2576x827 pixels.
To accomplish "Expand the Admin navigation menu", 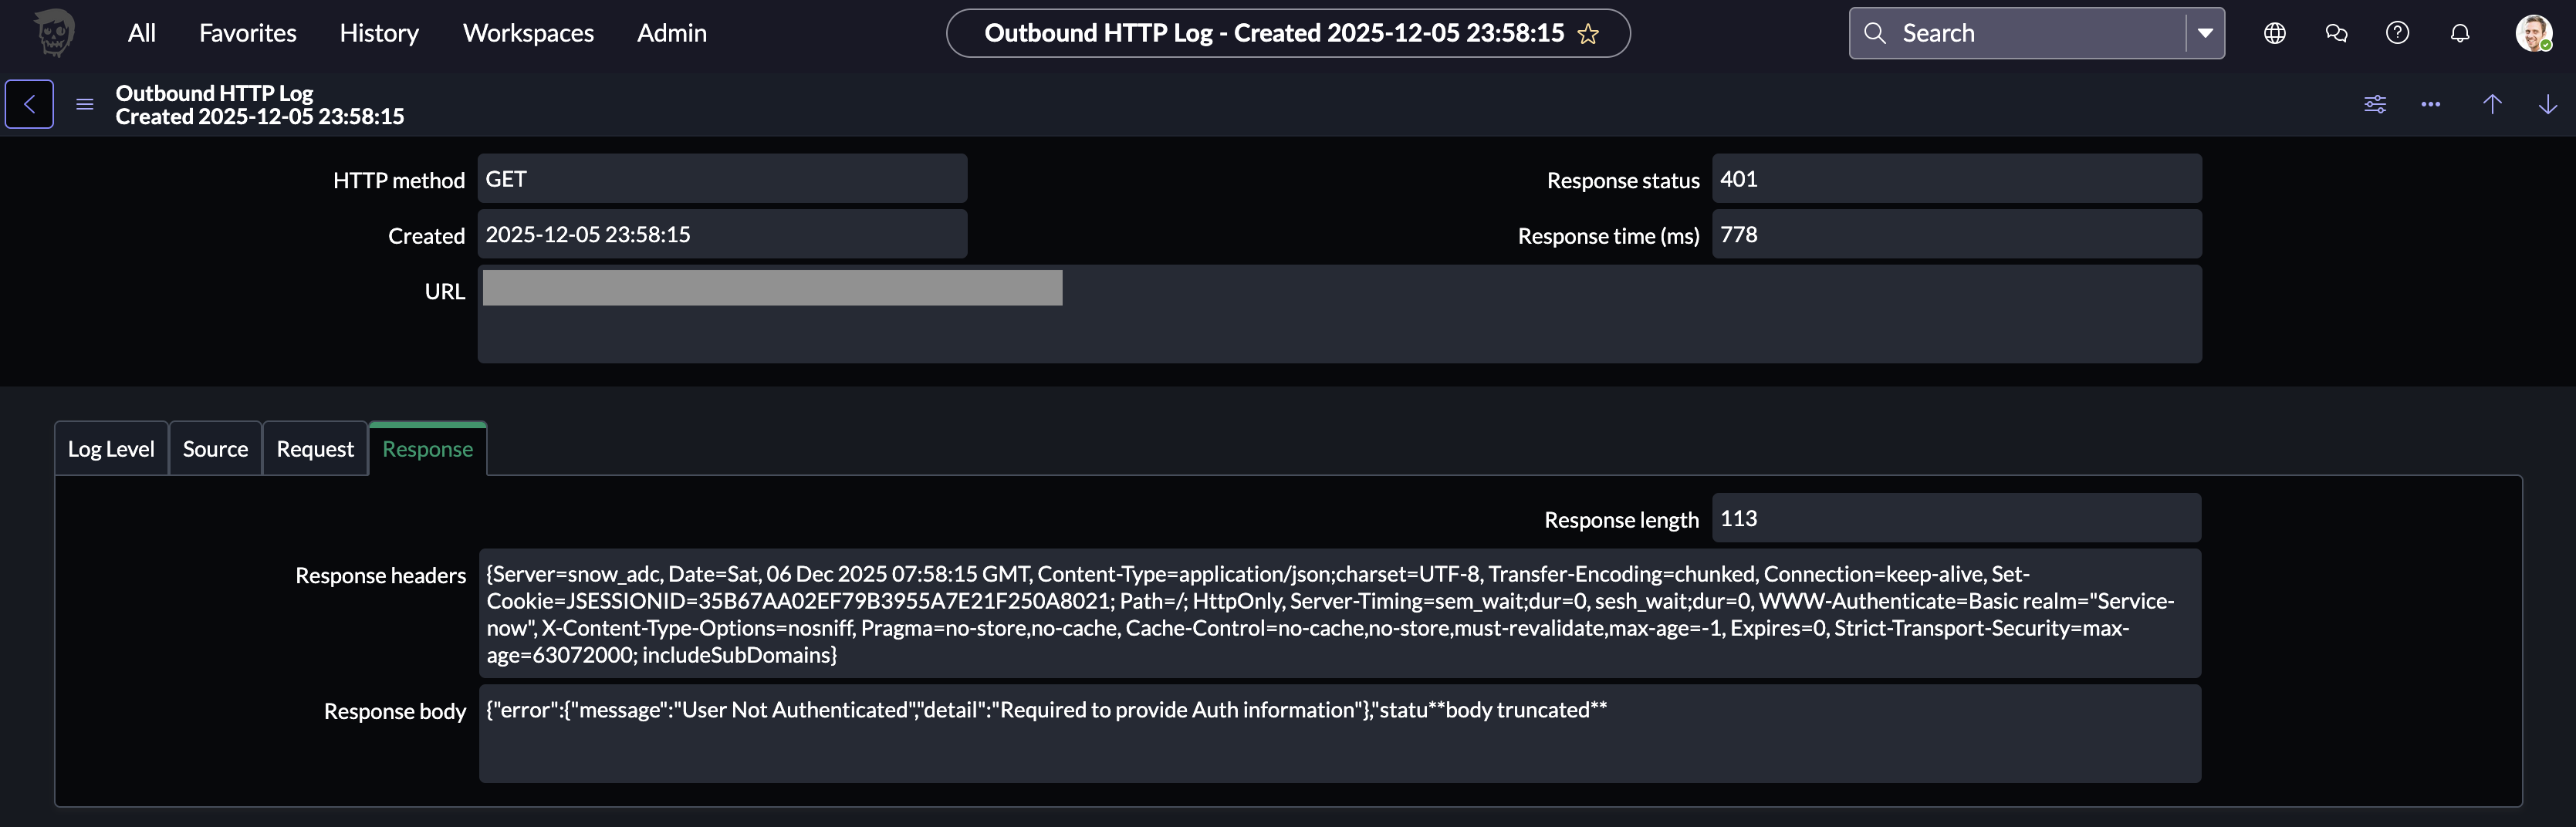I will click(672, 33).
